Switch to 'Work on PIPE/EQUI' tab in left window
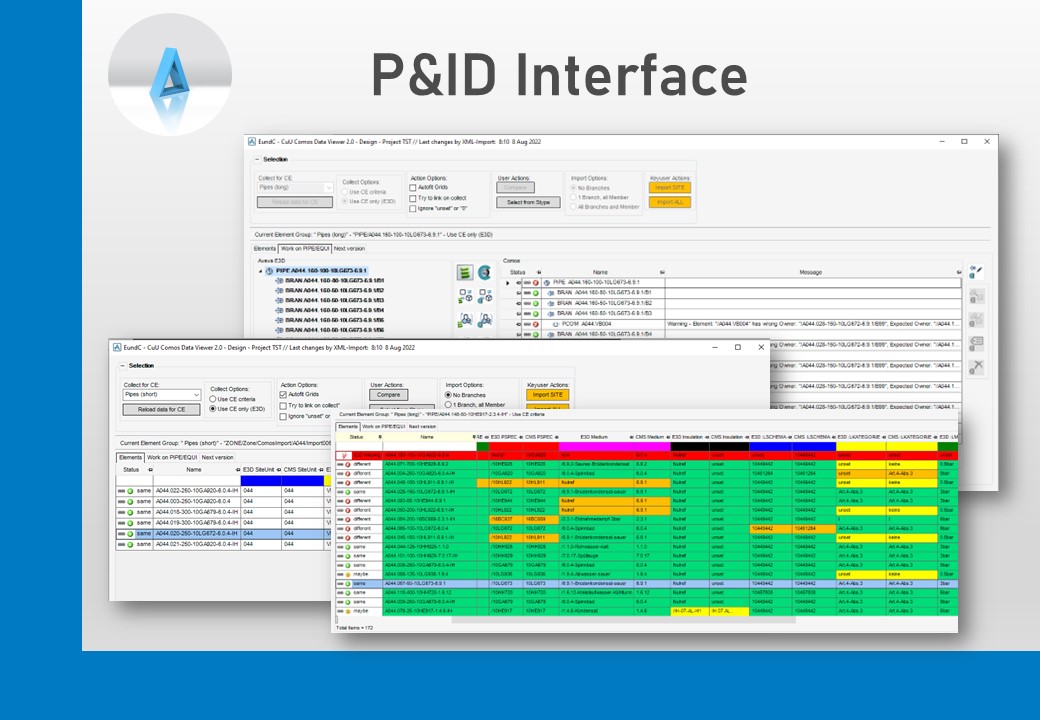This screenshot has height=720, width=1040. (172, 457)
